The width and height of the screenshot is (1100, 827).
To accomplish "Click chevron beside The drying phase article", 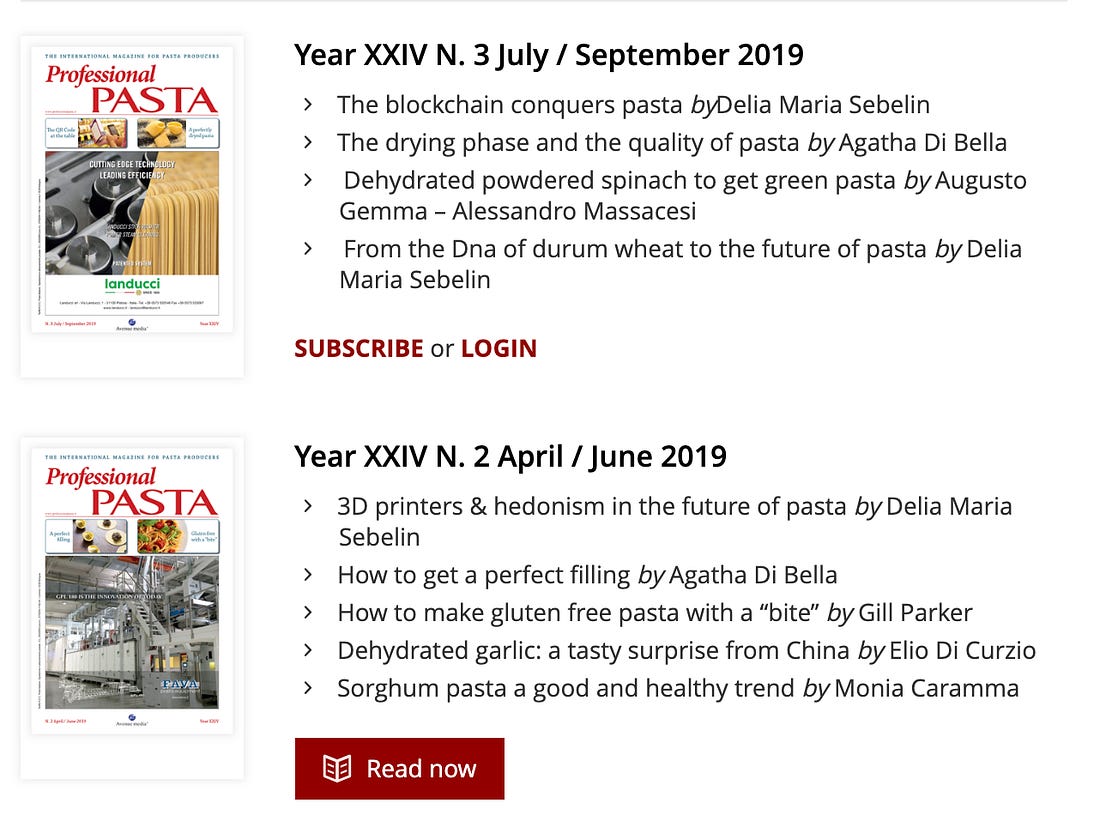I will coord(307,142).
